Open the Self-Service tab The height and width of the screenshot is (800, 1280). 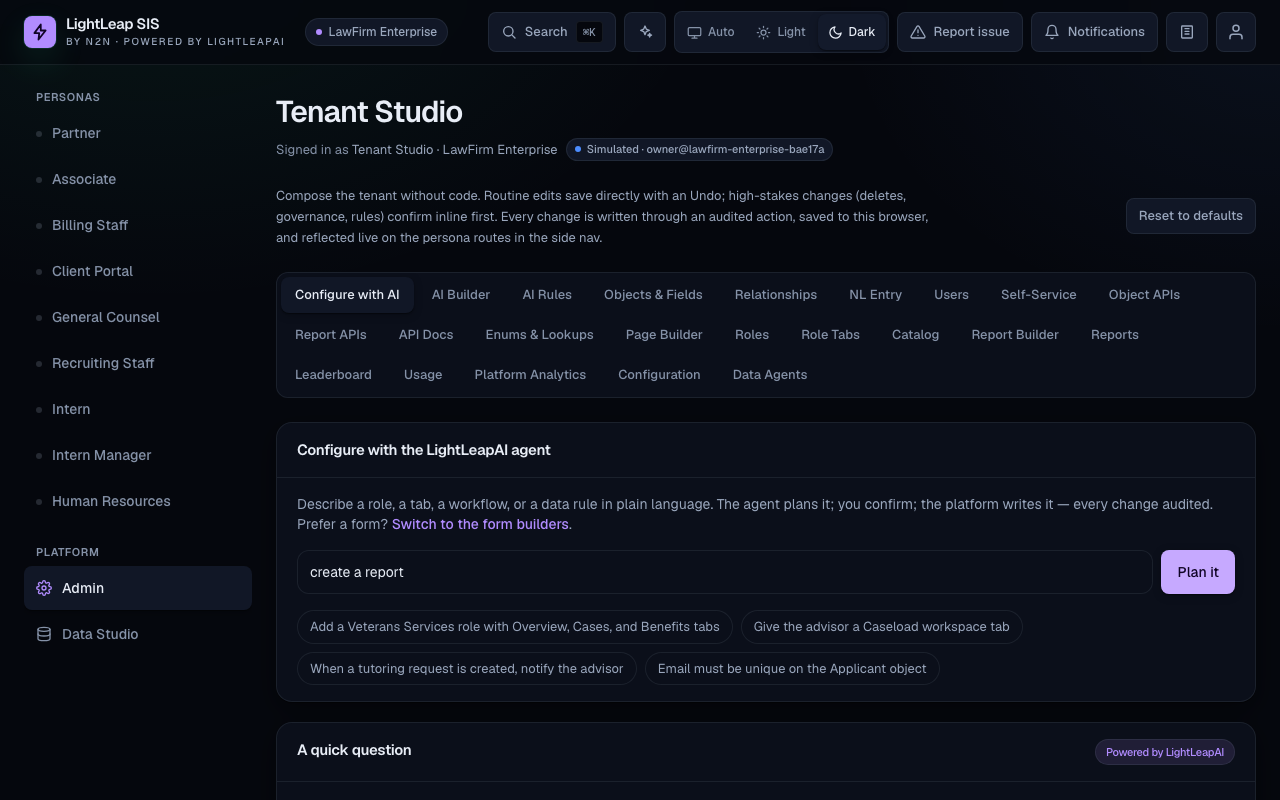(x=1039, y=295)
